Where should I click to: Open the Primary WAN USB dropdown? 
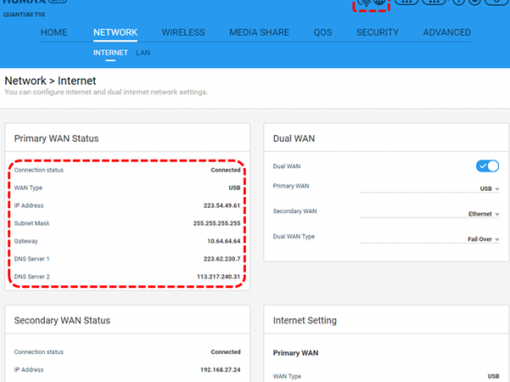coord(429,188)
